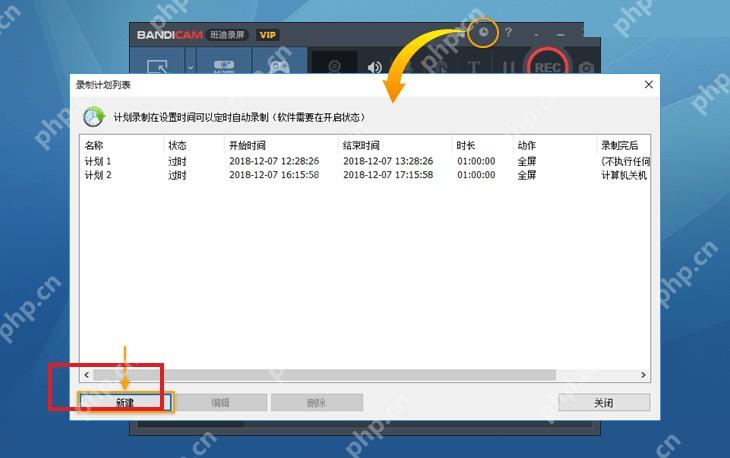Image resolution: width=730 pixels, height=458 pixels.
Task: Click the horizontal scrollbar right arrow
Action: click(643, 375)
